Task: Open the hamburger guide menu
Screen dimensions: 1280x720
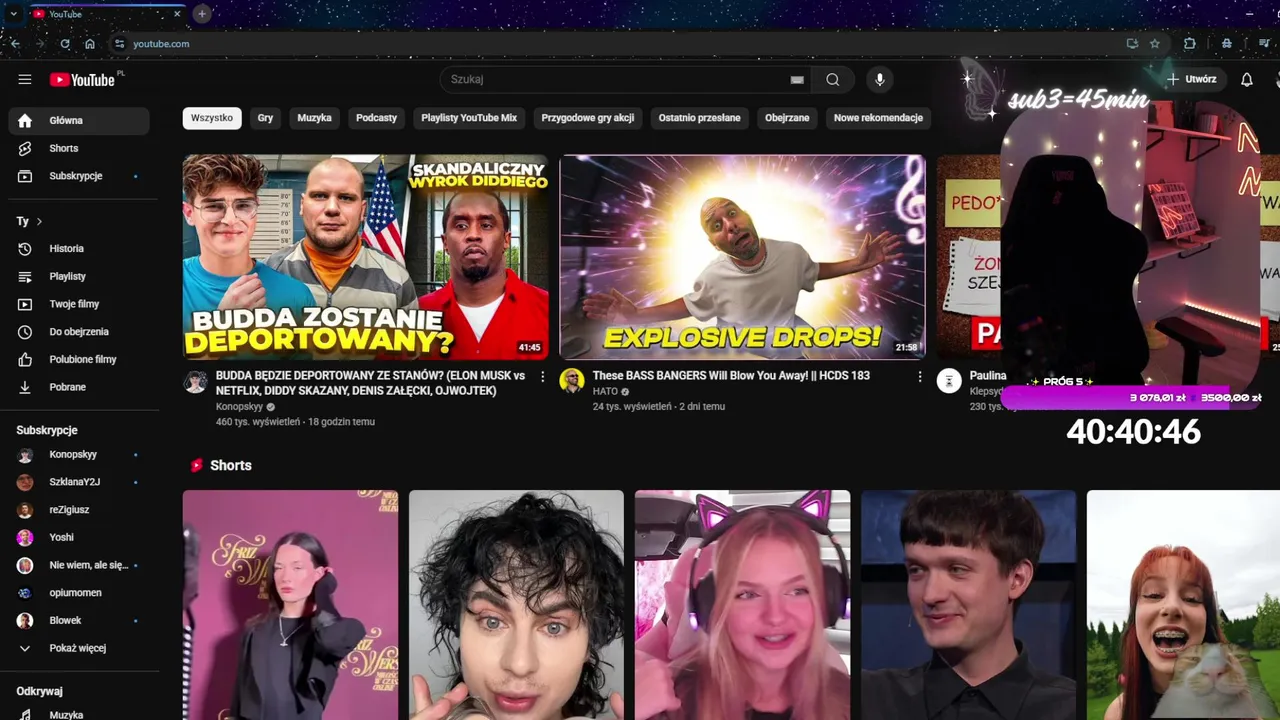Action: click(25, 80)
